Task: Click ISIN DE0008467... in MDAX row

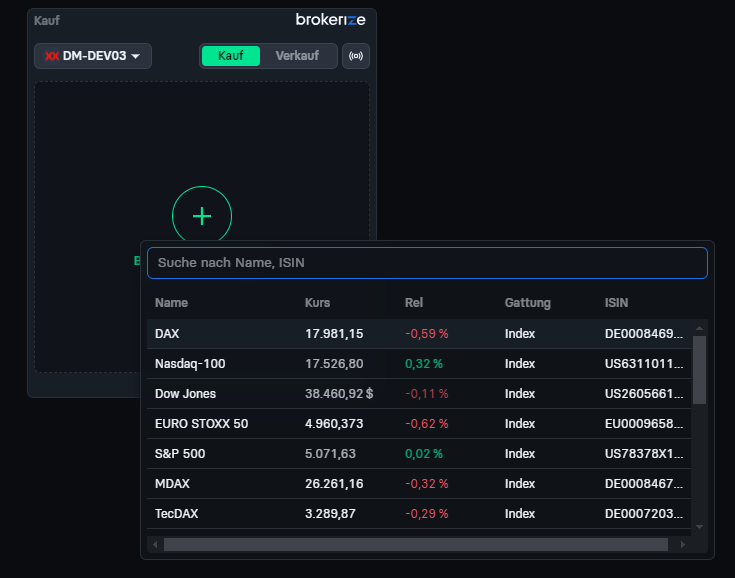Action: (644, 484)
